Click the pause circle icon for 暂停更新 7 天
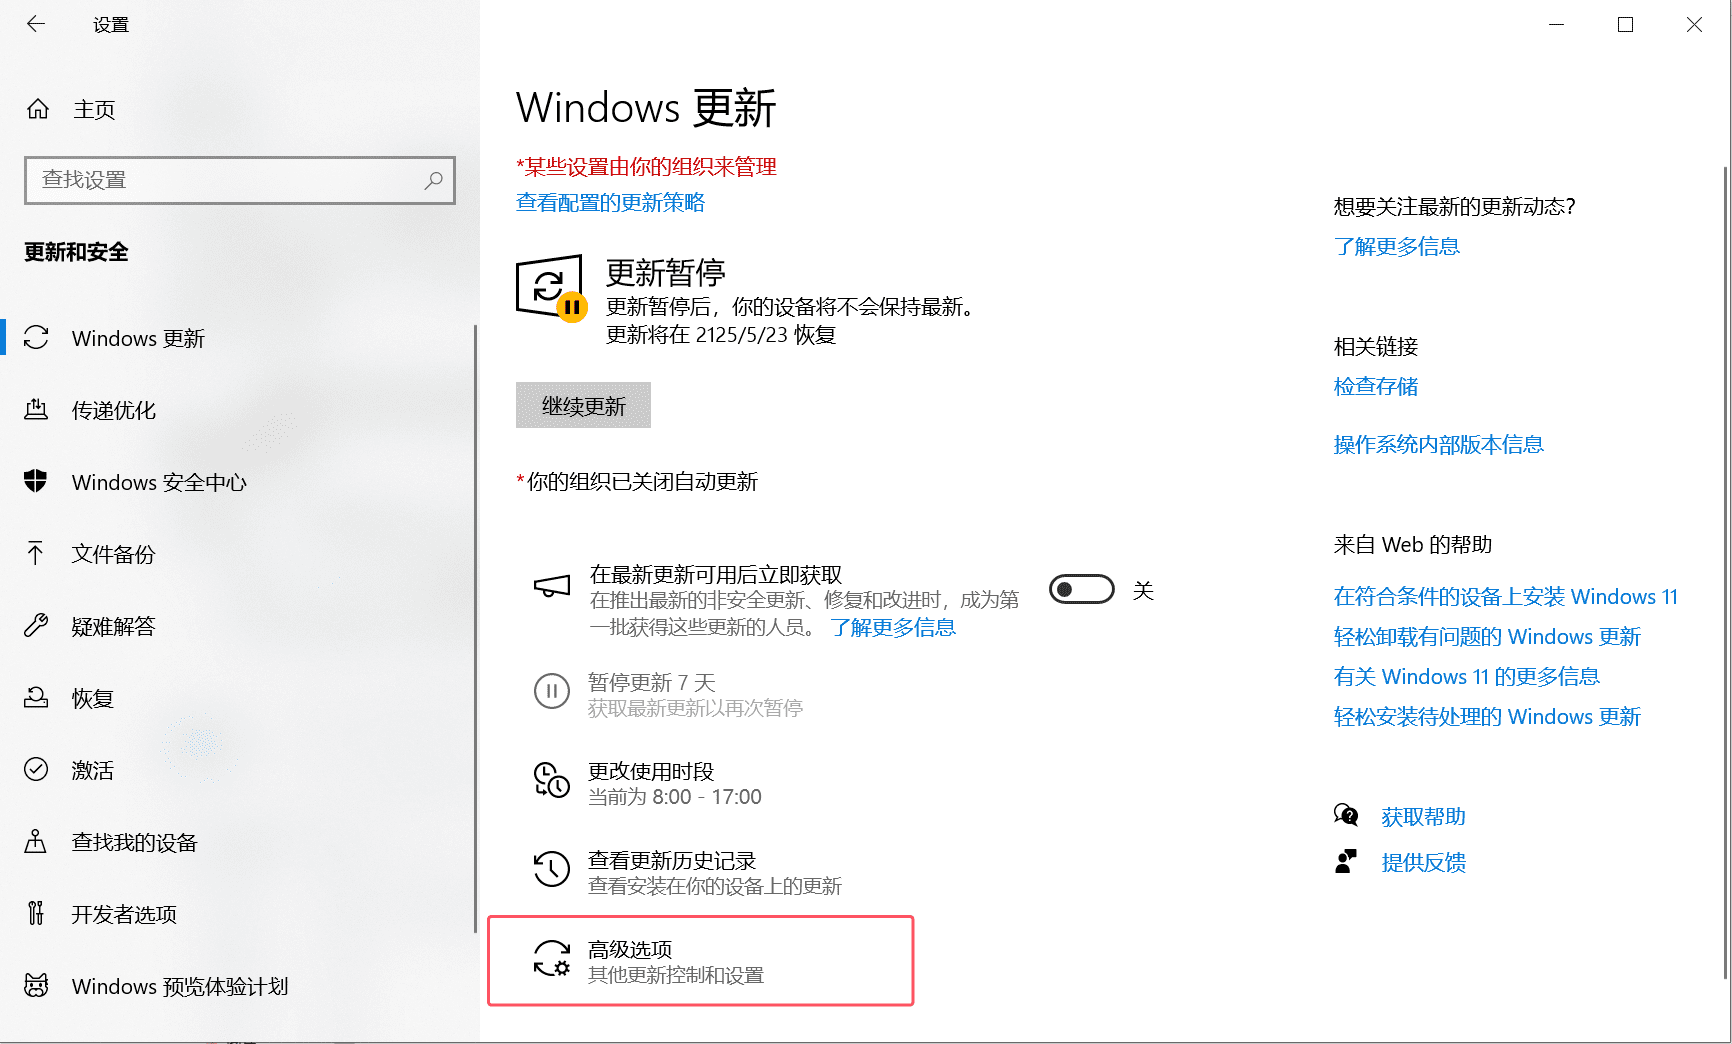 [x=552, y=691]
